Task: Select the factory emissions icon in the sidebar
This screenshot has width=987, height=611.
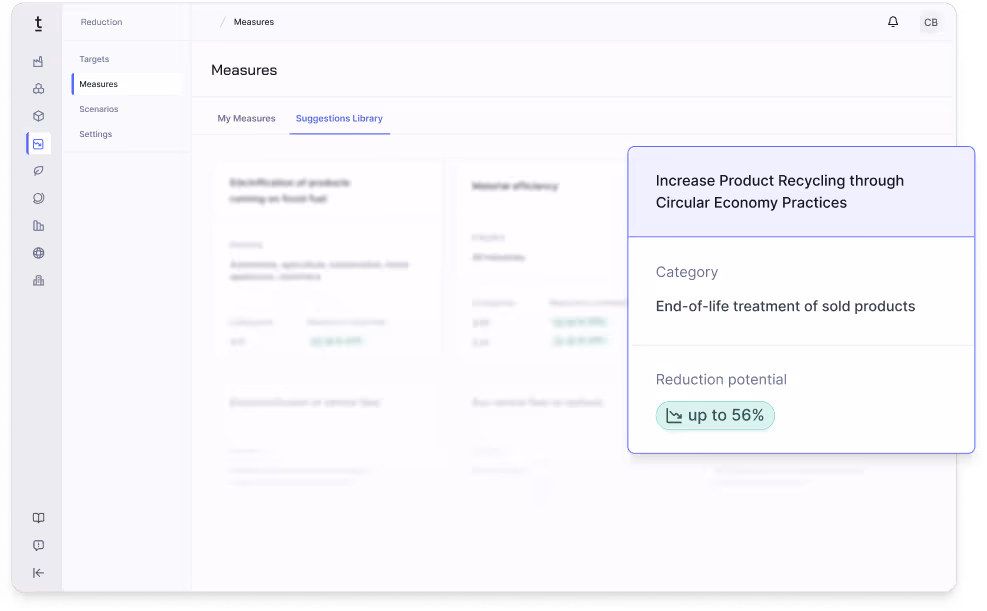Action: (x=38, y=60)
